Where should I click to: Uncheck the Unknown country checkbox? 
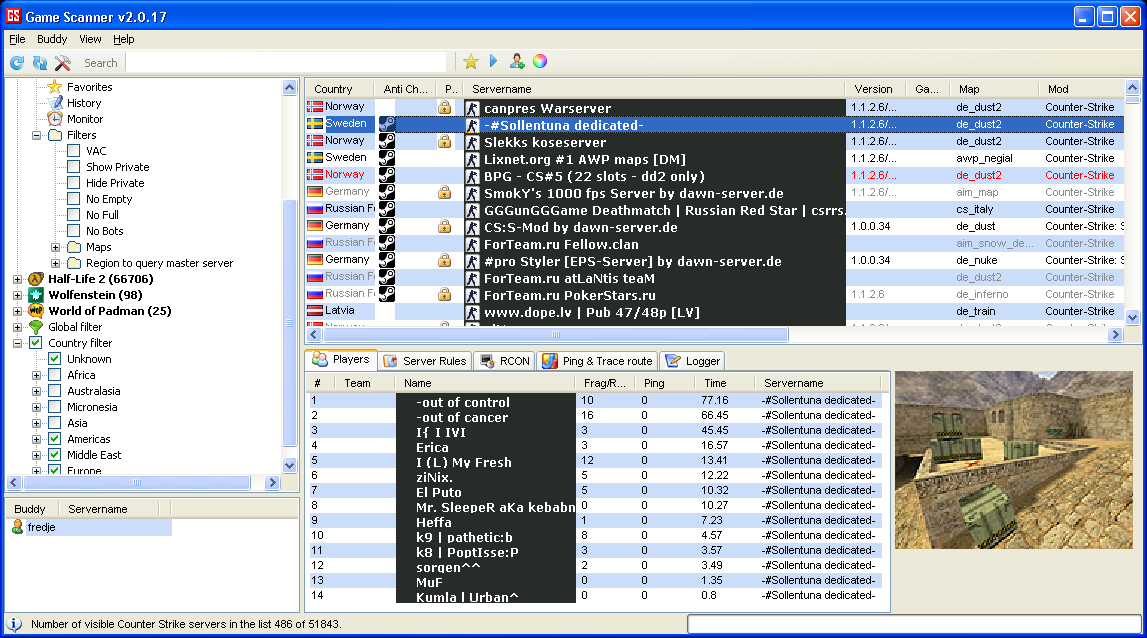pyautogui.click(x=55, y=359)
